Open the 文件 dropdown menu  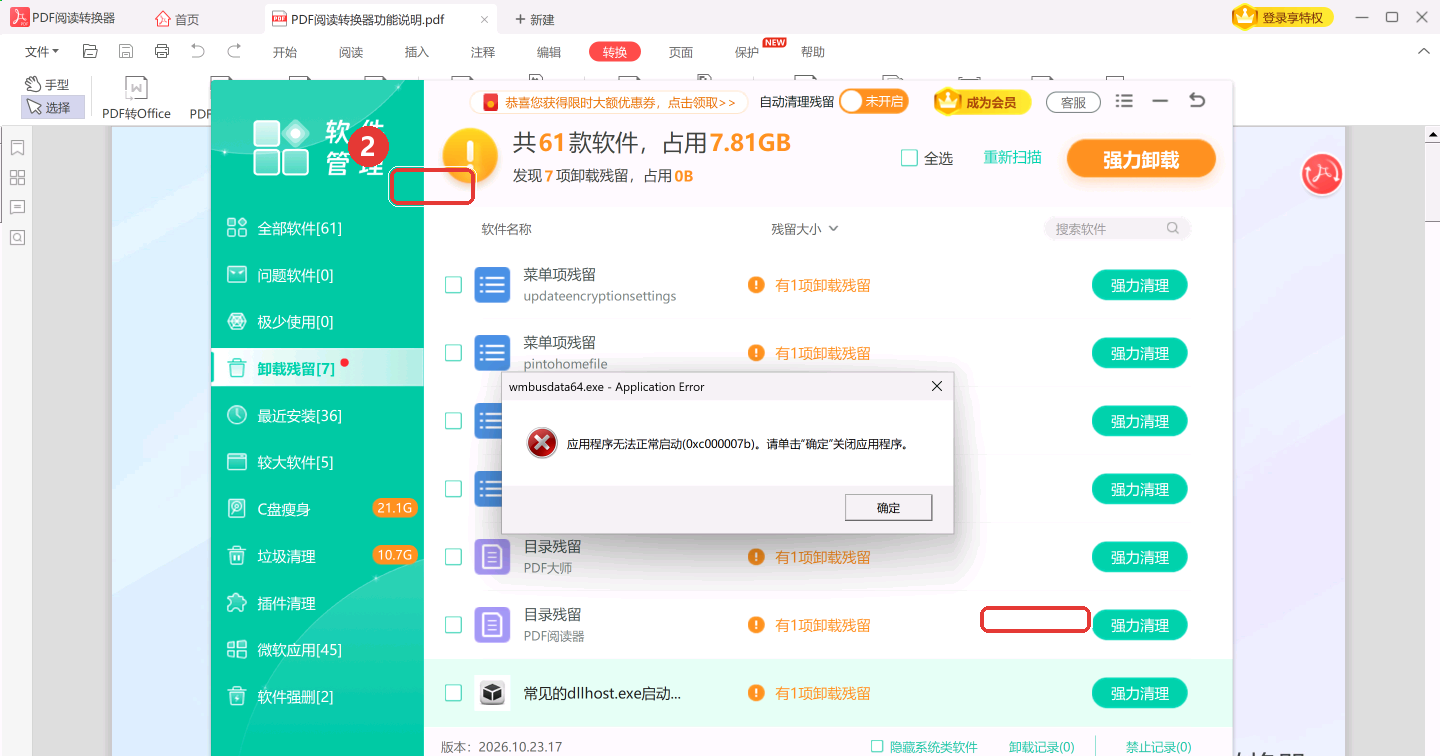[x=42, y=52]
